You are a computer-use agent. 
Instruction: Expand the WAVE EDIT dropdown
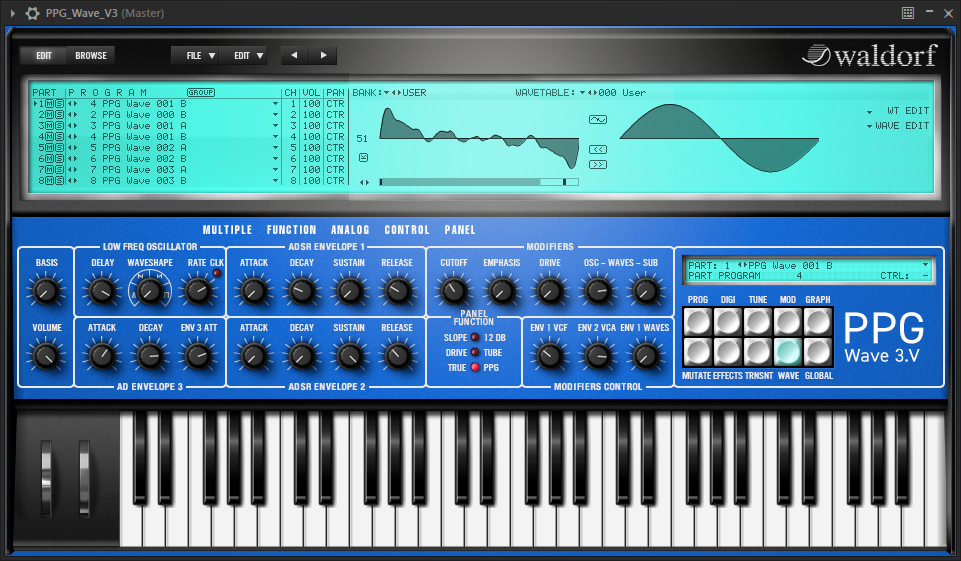869,126
